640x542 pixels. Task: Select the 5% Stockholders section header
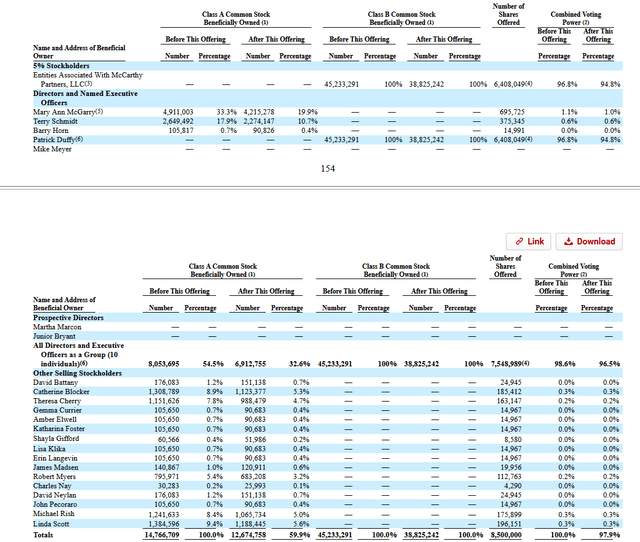61,66
